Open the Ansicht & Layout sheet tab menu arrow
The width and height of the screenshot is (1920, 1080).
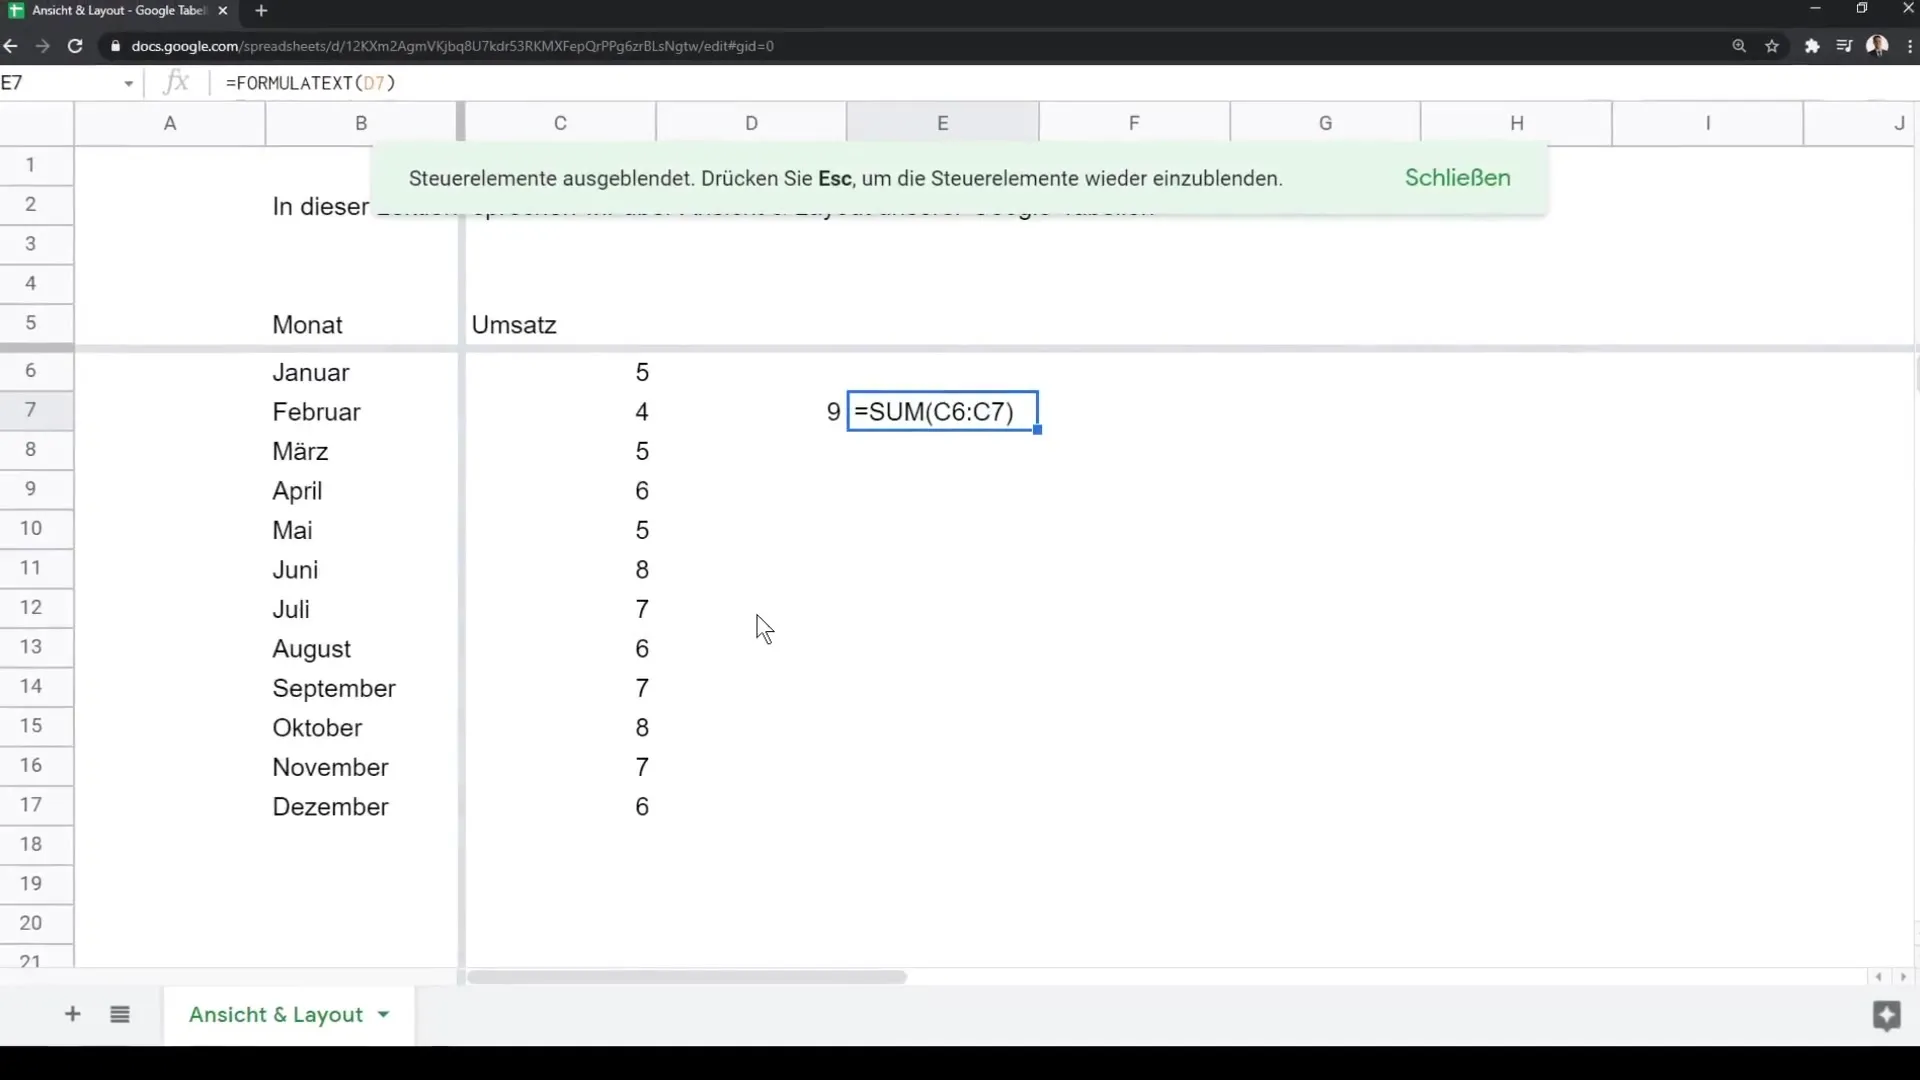point(383,1014)
